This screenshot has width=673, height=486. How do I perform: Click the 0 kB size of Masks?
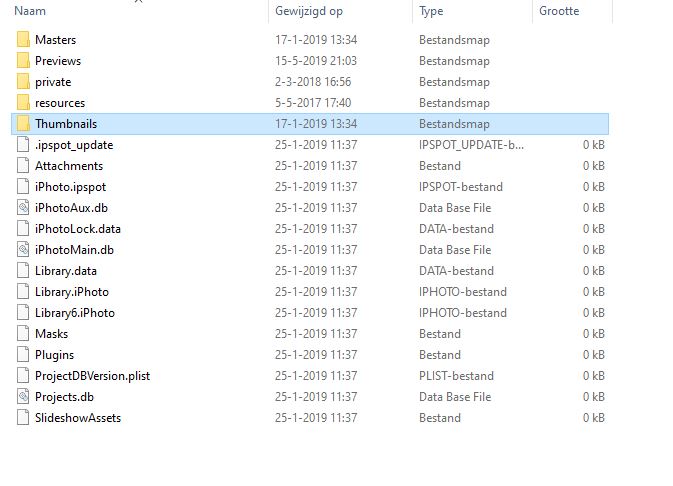(x=594, y=334)
